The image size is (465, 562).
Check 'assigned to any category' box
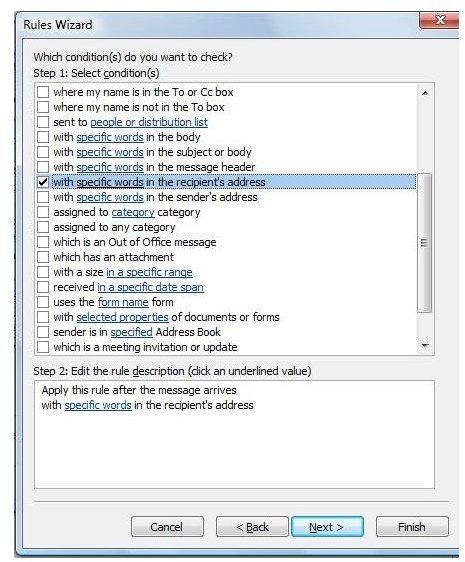pyautogui.click(x=43, y=227)
